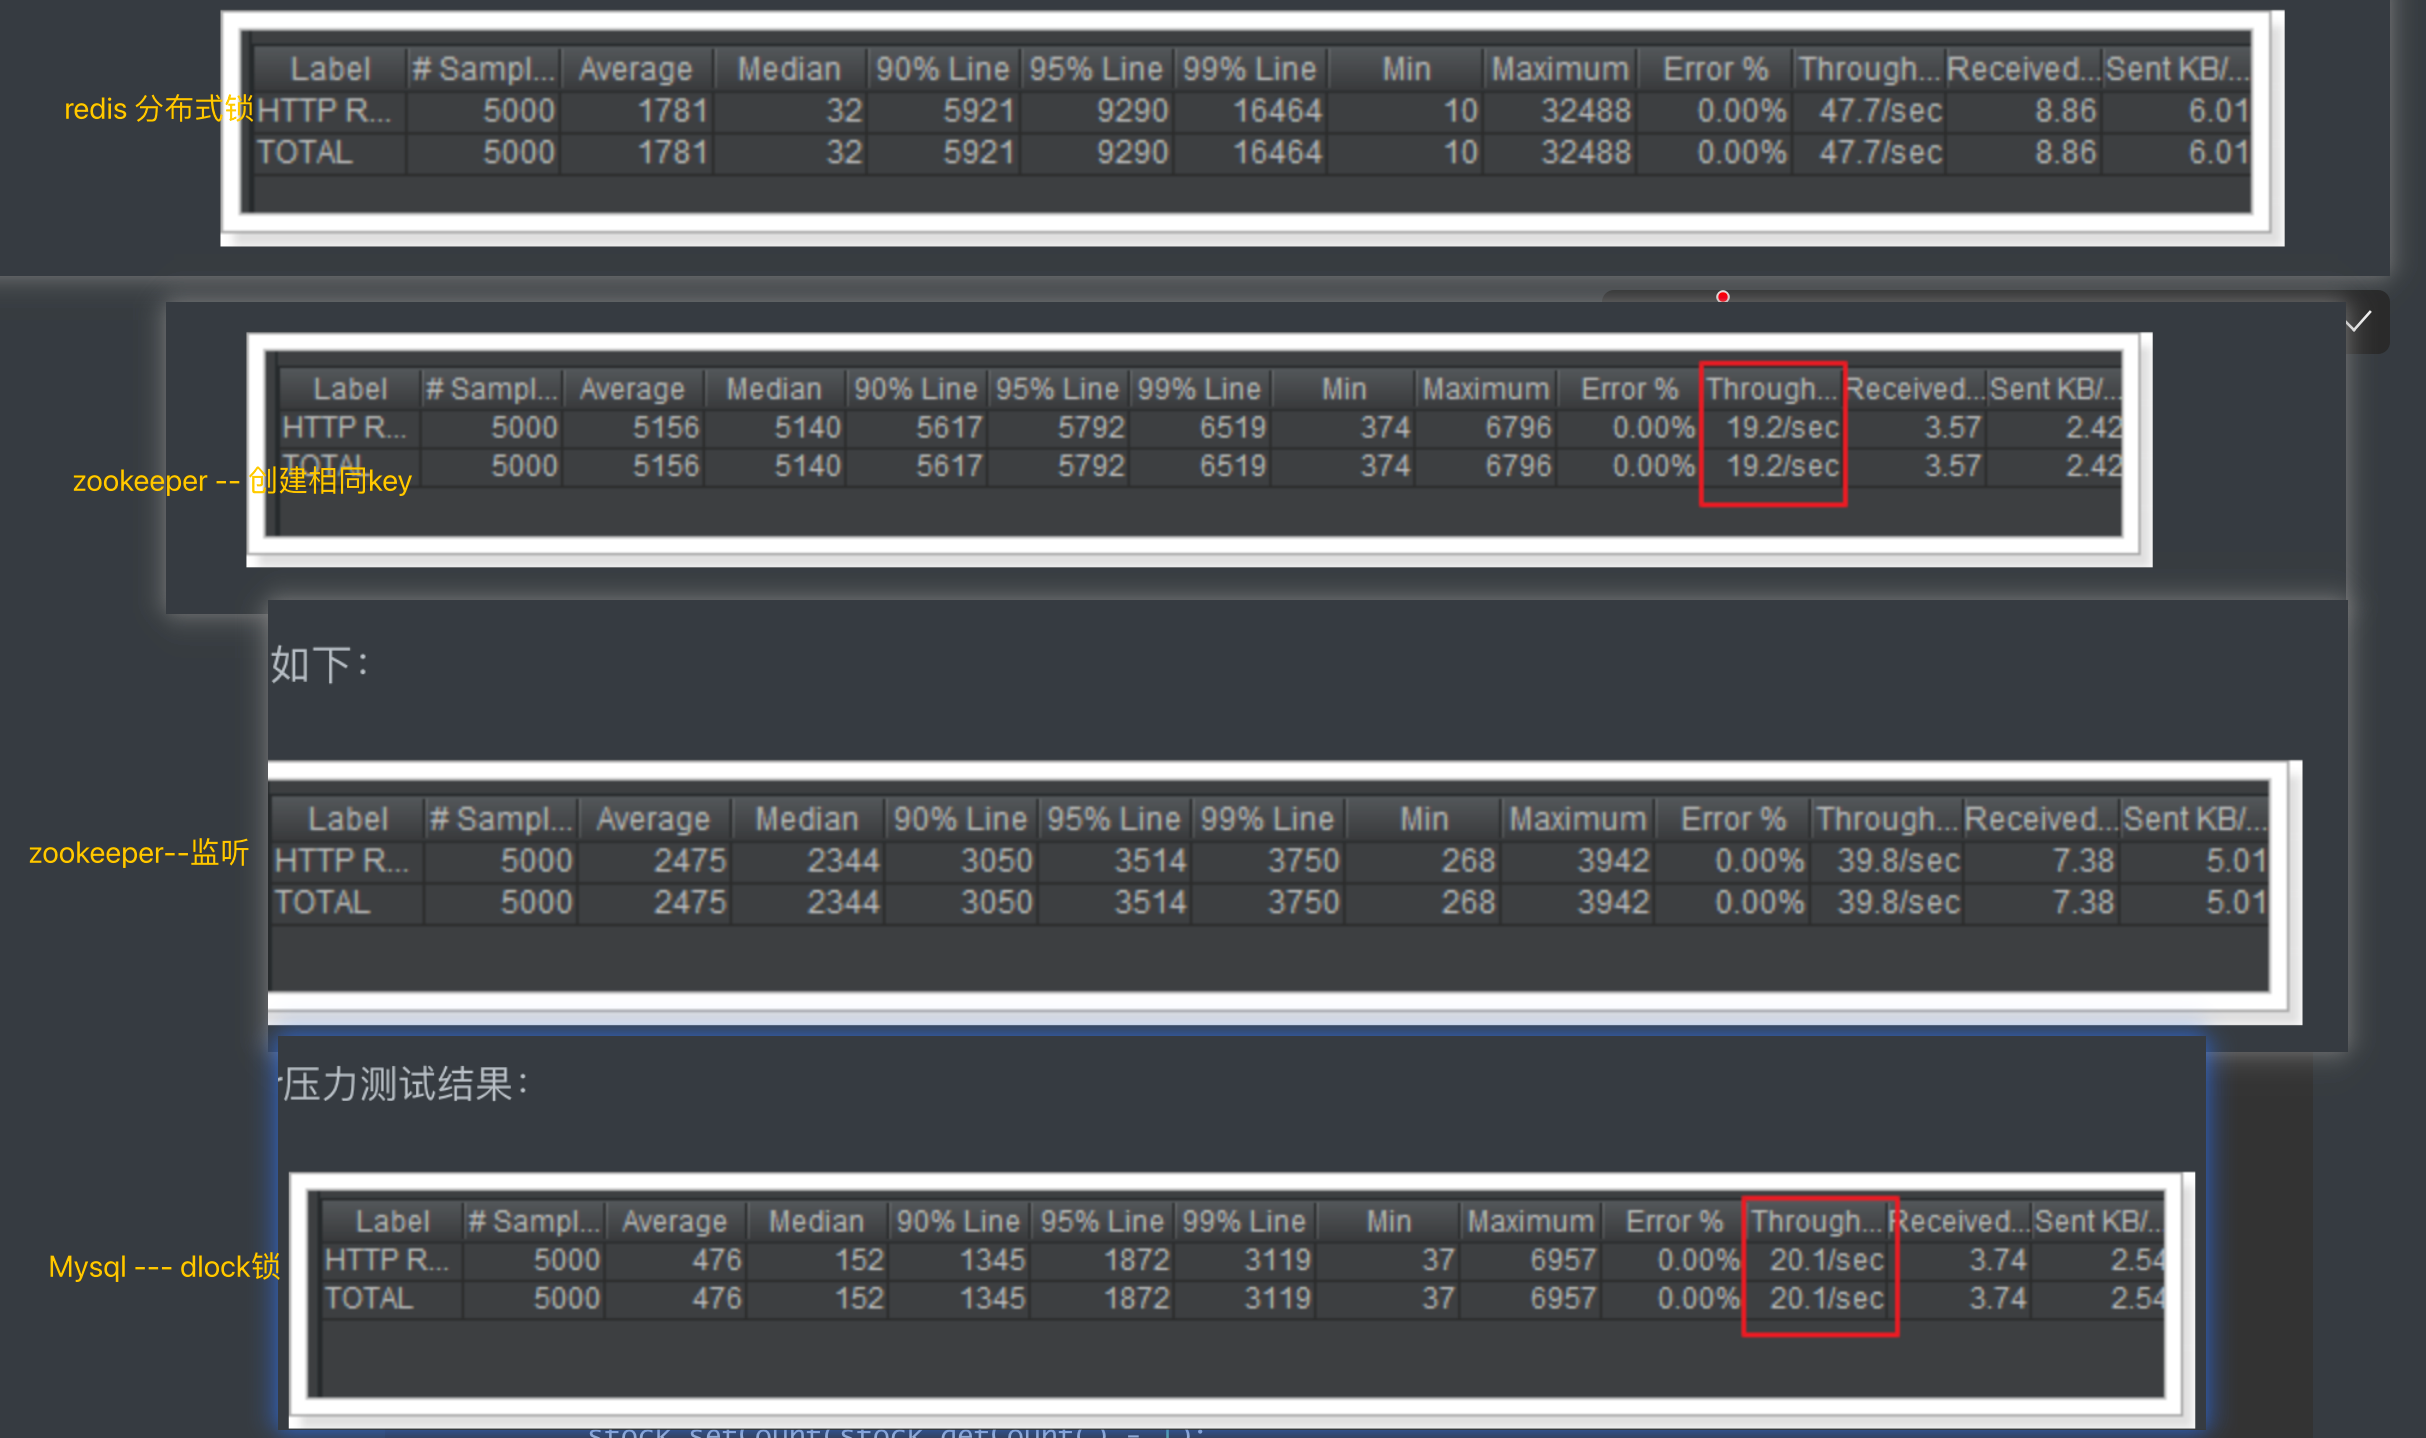Click the checkmark confirm icon

[2358, 321]
